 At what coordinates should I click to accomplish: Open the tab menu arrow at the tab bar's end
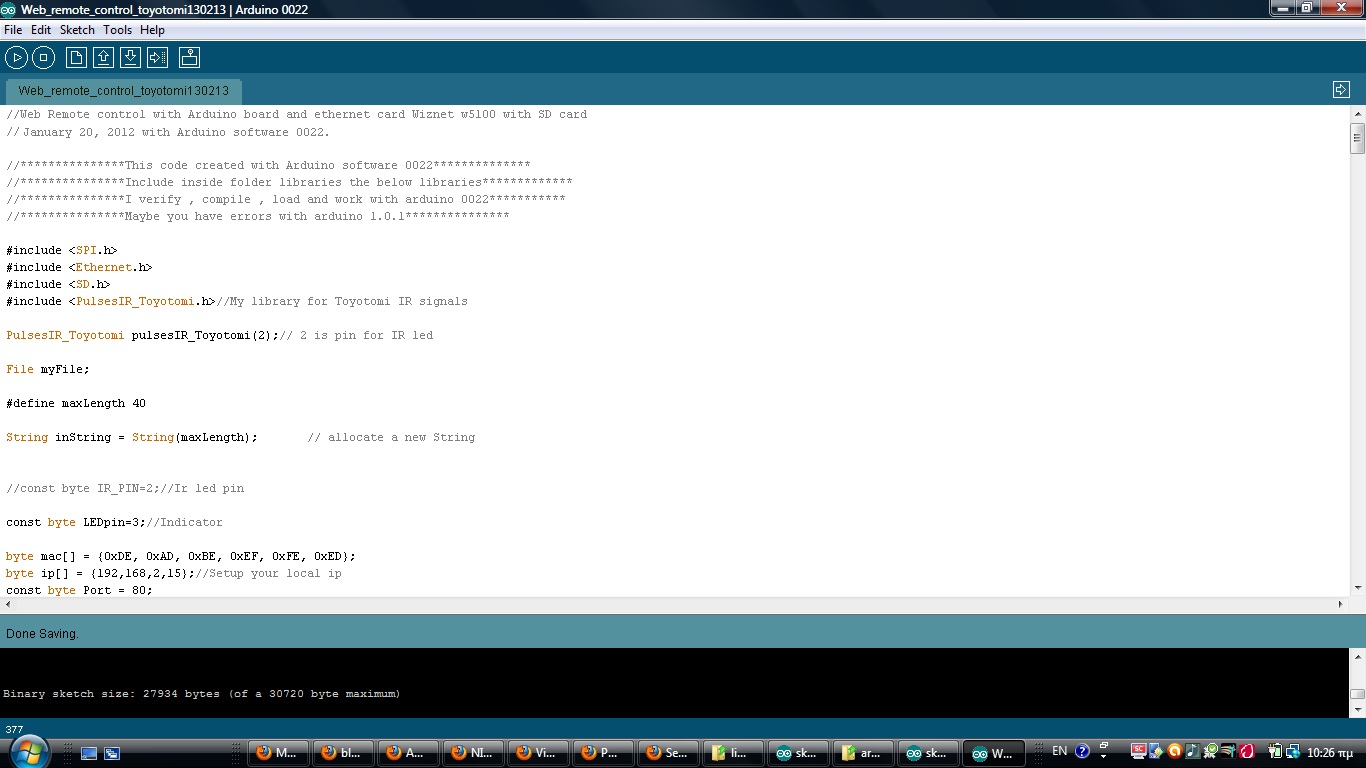(x=1341, y=90)
